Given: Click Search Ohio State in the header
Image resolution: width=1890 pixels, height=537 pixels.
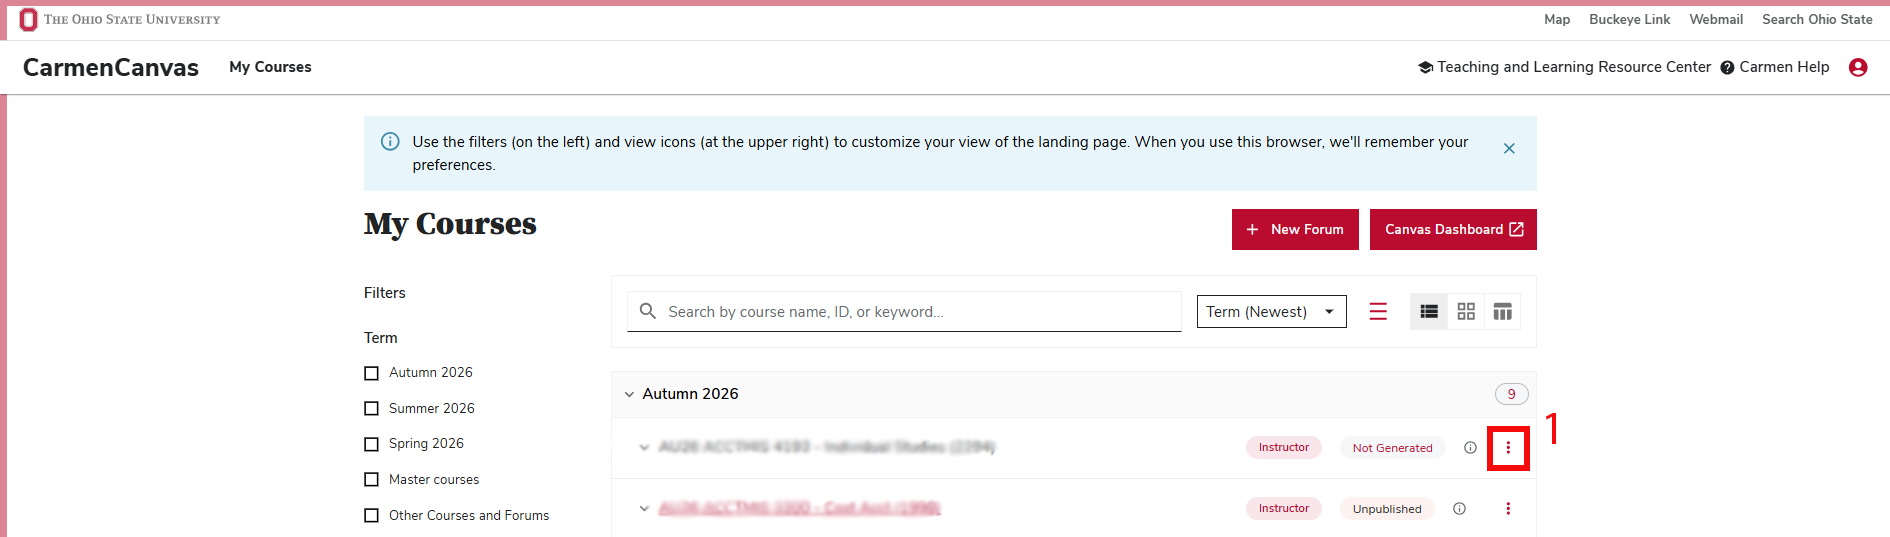Looking at the screenshot, I should 1817,19.
